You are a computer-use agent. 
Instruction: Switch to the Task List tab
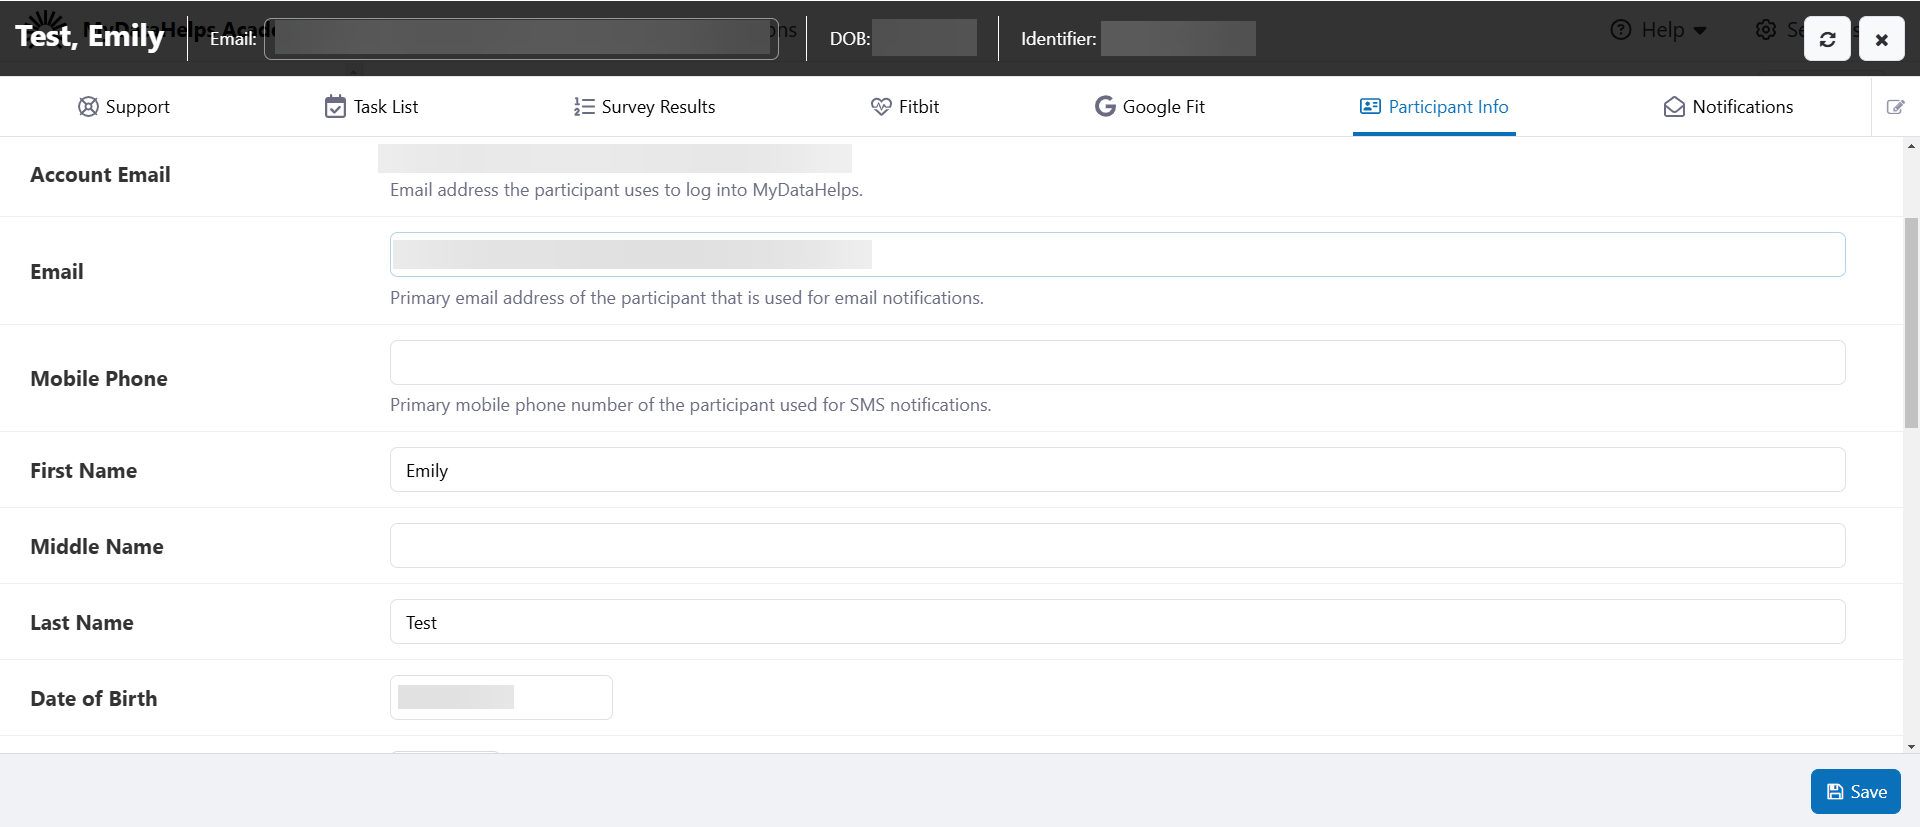[x=372, y=107]
